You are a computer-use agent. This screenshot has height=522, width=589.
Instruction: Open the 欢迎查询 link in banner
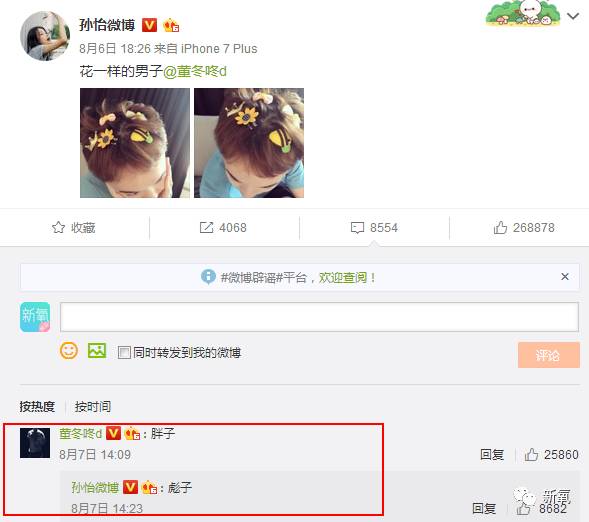[343, 278]
